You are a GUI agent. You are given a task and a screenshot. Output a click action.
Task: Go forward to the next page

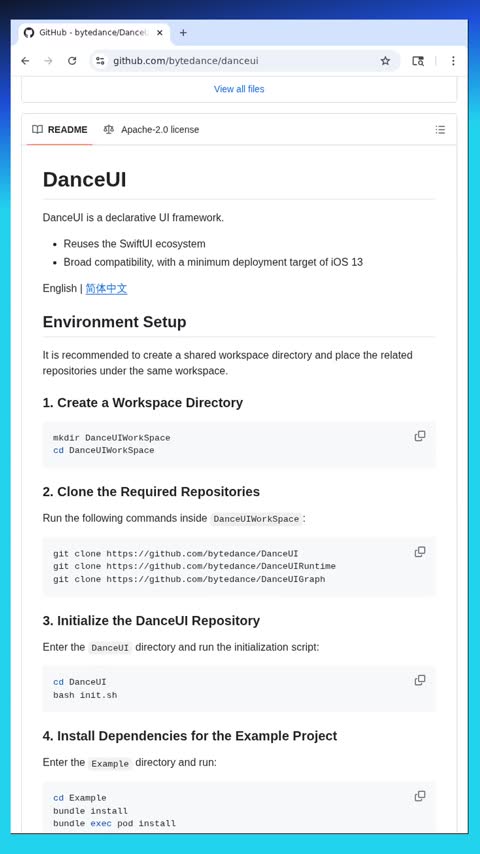(x=48, y=61)
